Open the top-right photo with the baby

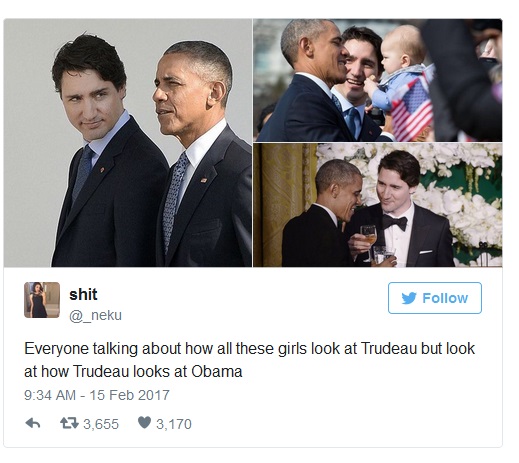pos(378,80)
